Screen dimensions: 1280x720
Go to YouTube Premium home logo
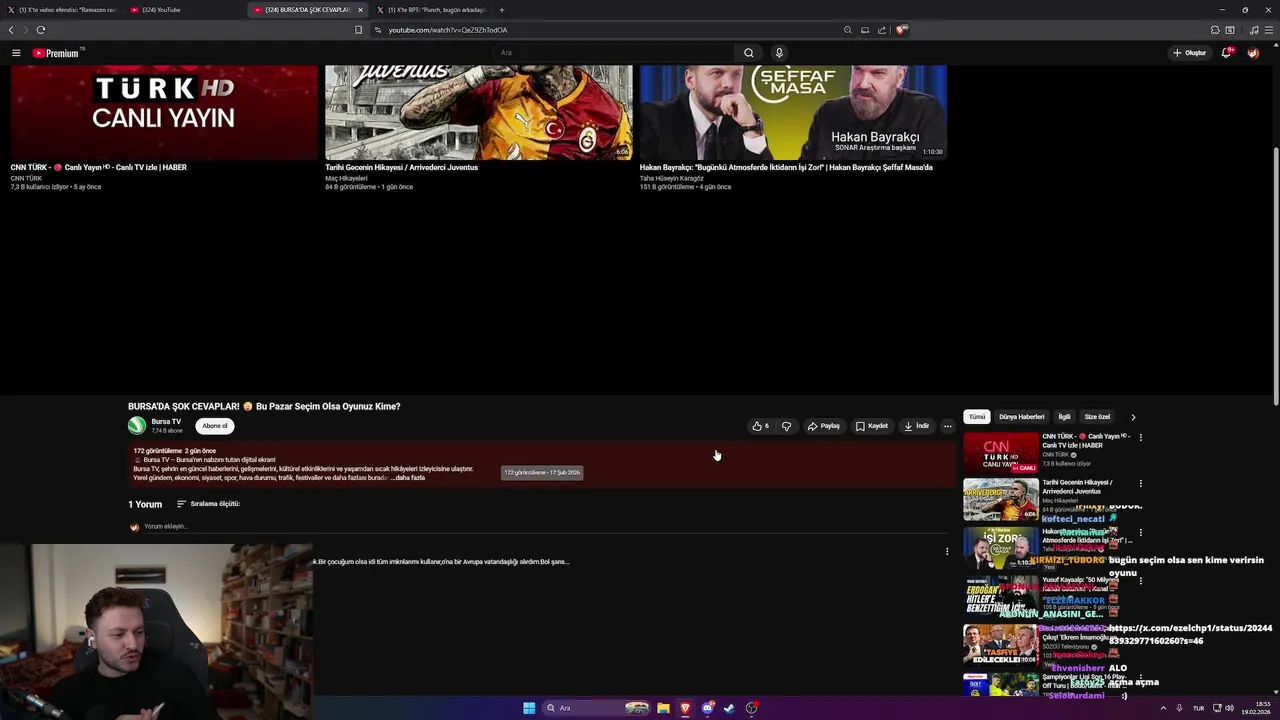tap(57, 53)
